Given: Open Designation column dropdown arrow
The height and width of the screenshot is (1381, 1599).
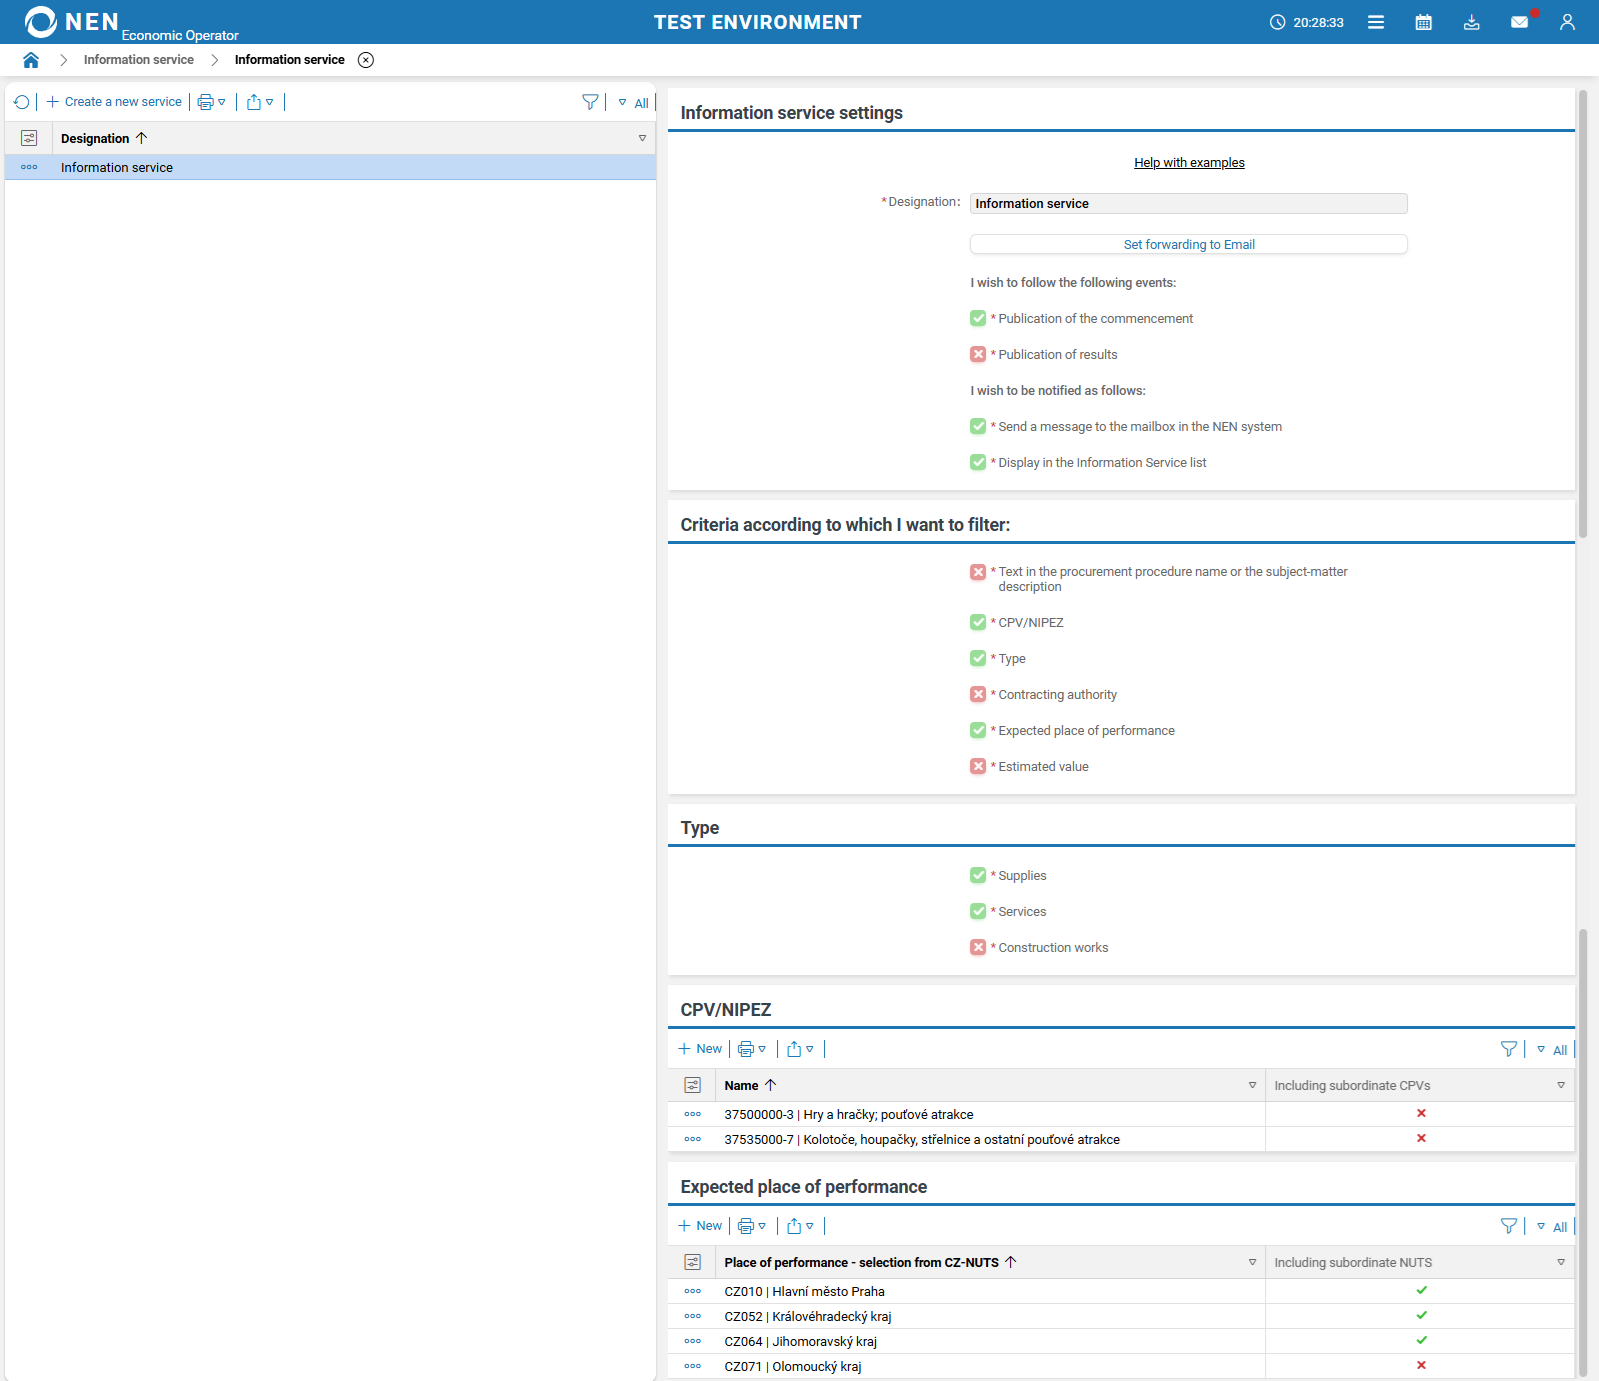Looking at the screenshot, I should 642,138.
